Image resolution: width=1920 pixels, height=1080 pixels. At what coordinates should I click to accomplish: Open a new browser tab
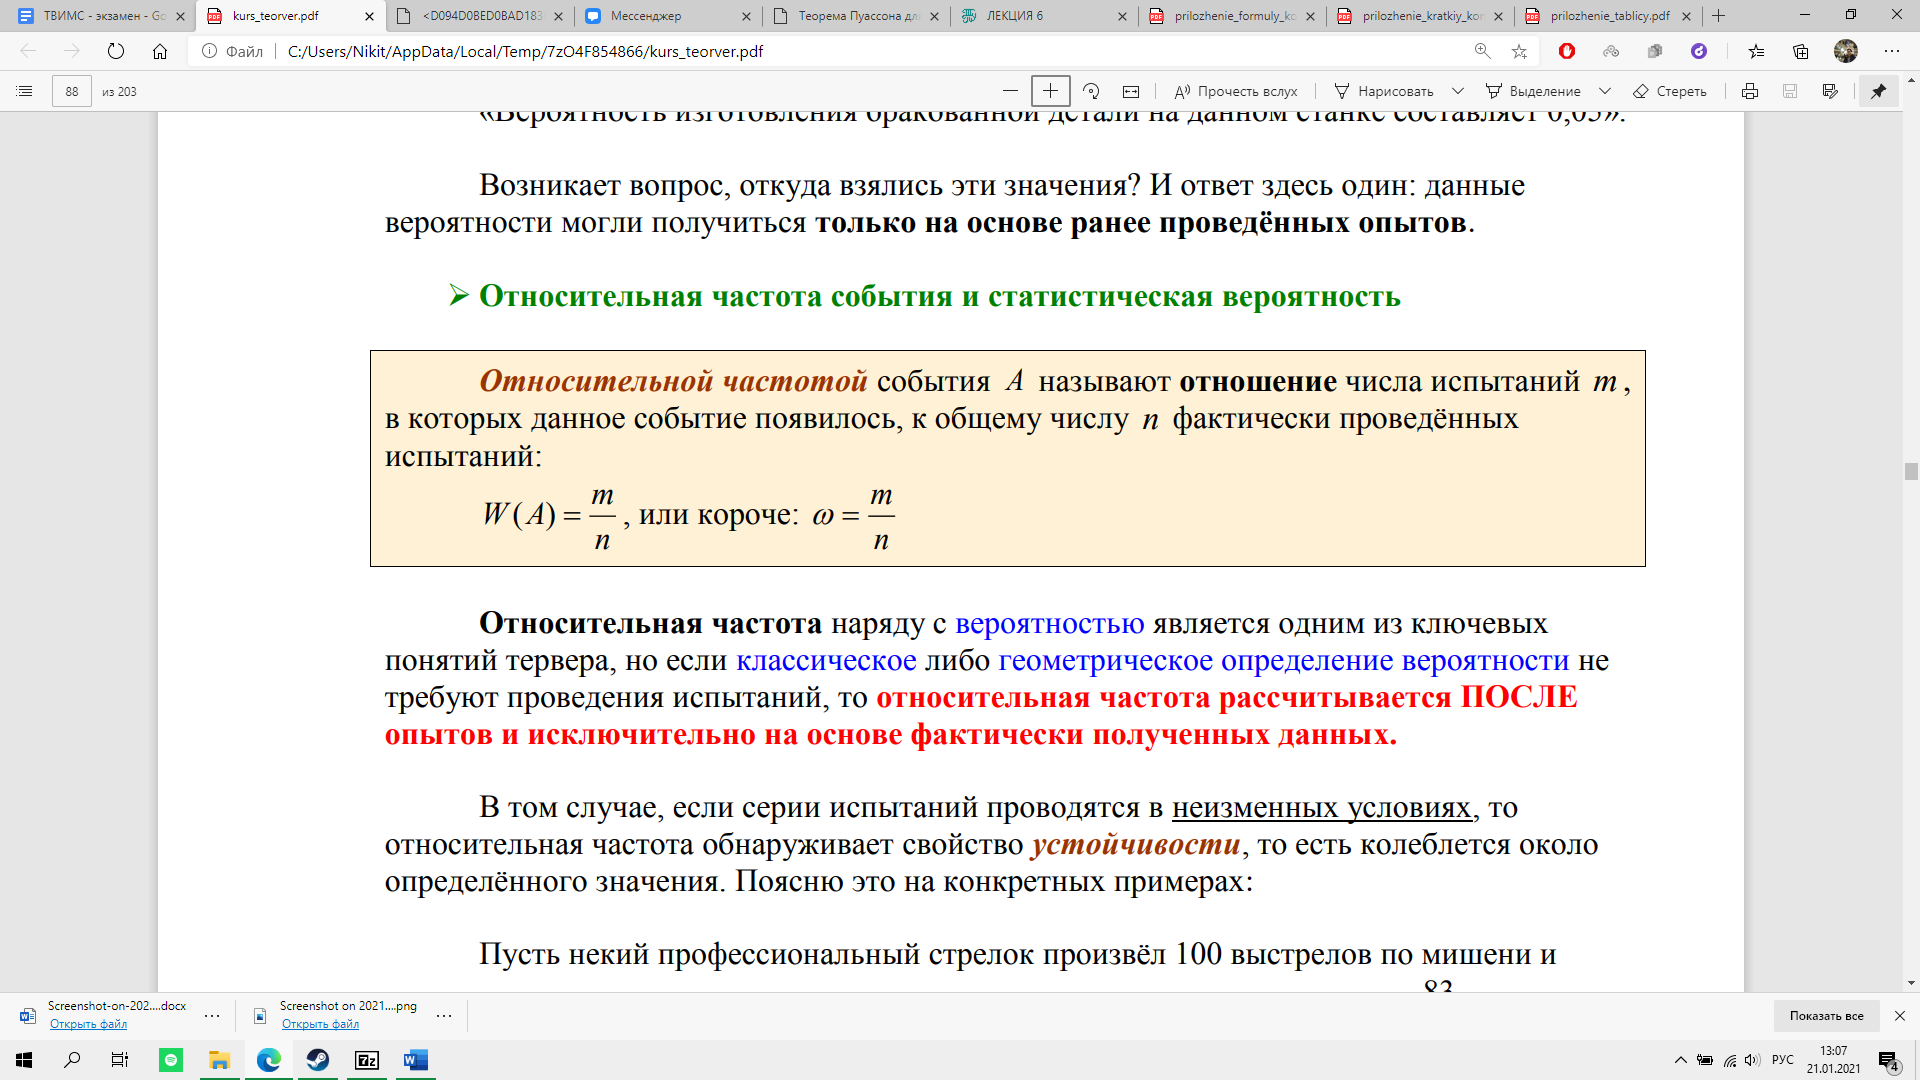tap(1718, 16)
